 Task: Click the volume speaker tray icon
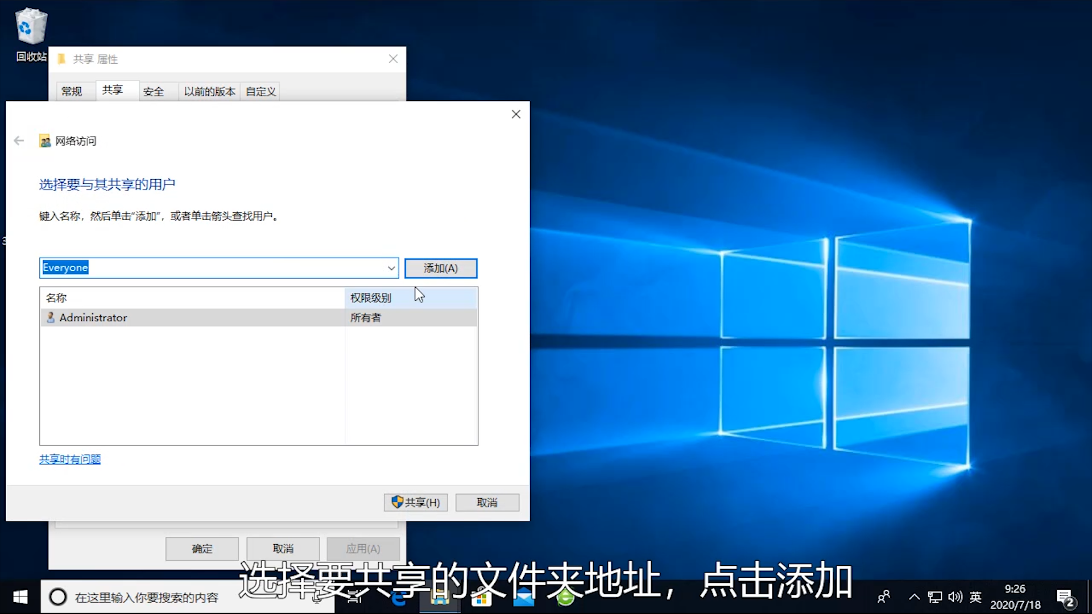coord(954,597)
